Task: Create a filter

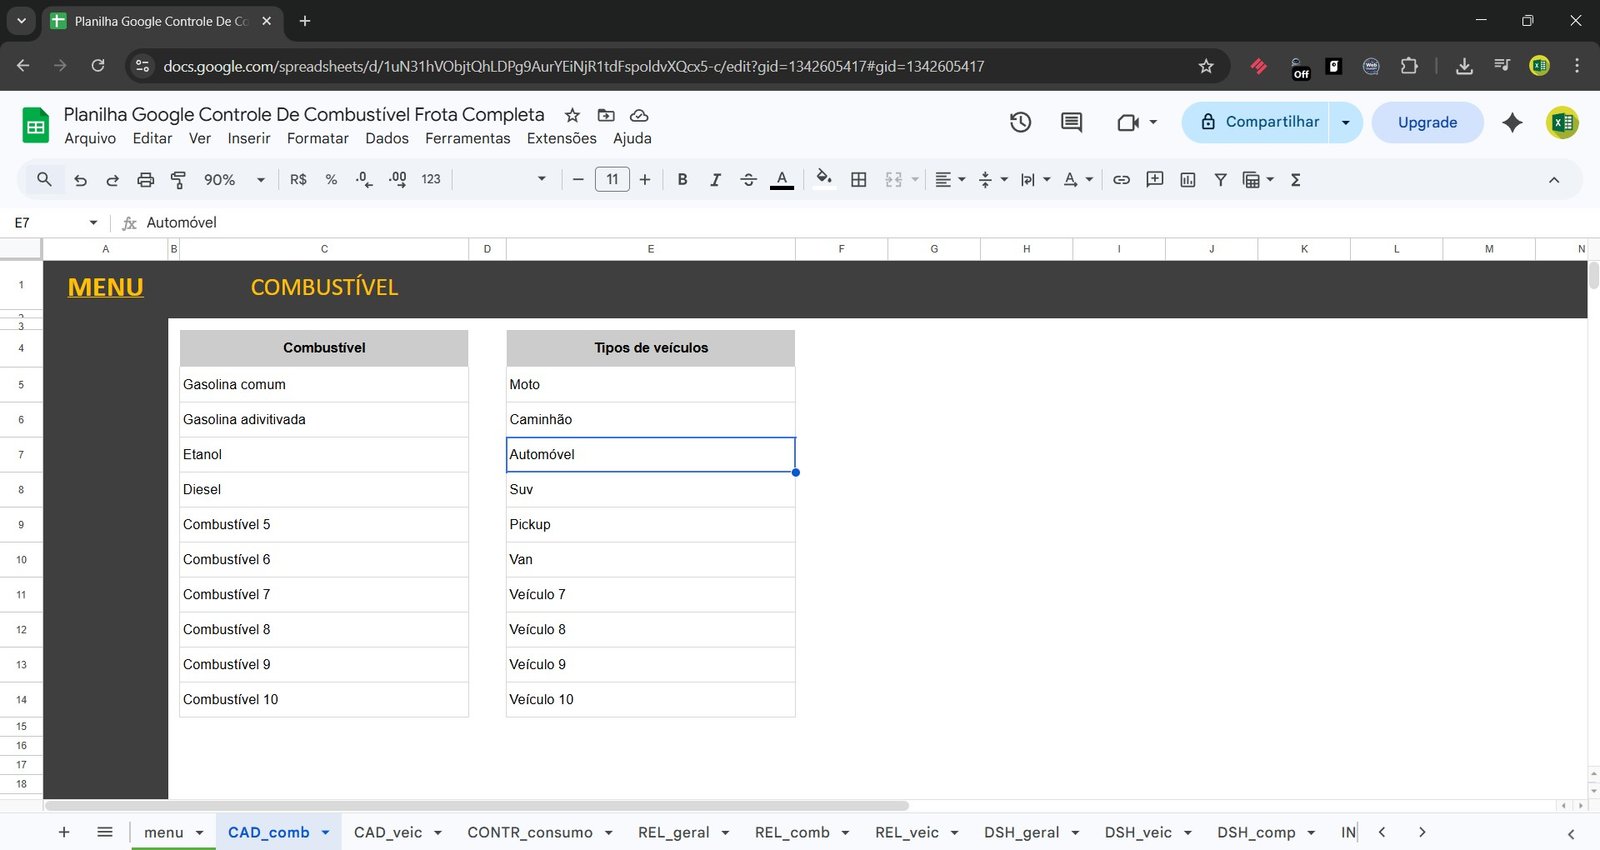Action: point(1221,180)
